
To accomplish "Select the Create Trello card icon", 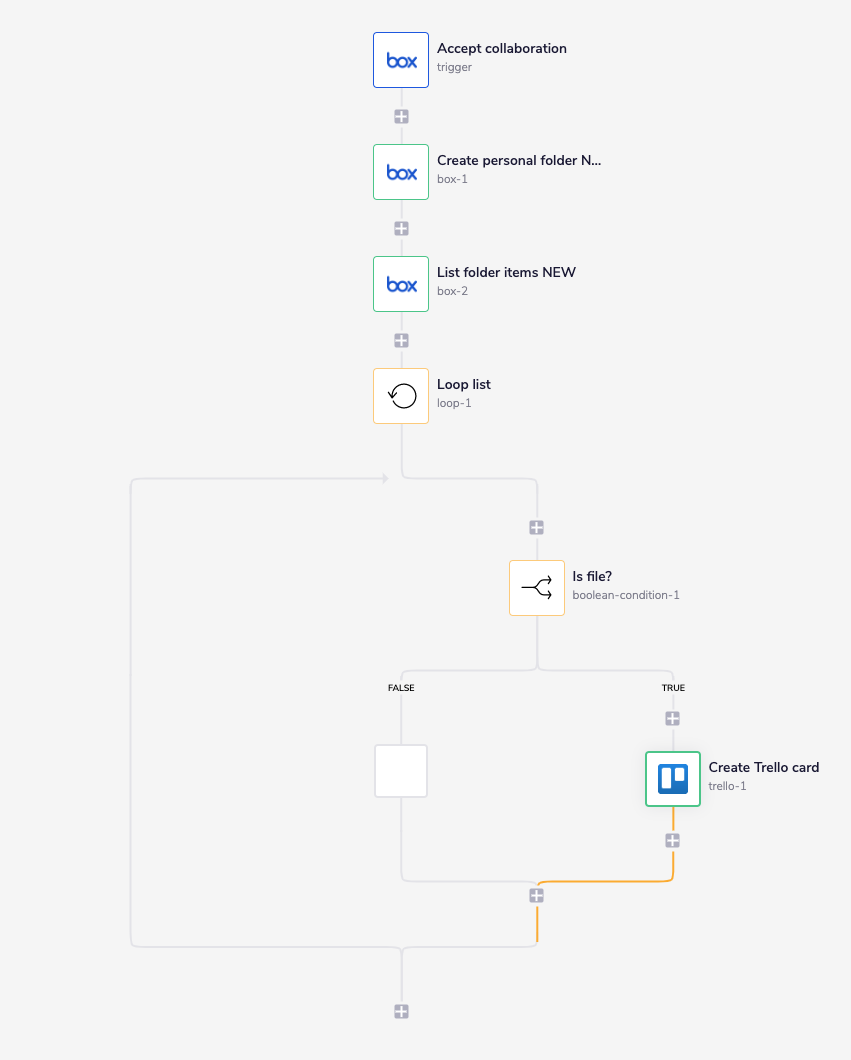I will 672,779.
